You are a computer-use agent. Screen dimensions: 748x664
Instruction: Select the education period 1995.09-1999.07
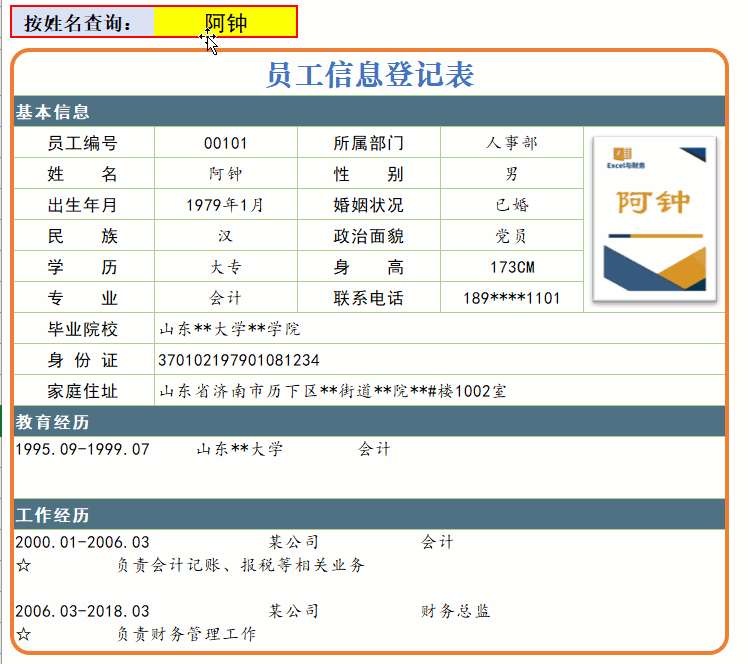pos(83,449)
